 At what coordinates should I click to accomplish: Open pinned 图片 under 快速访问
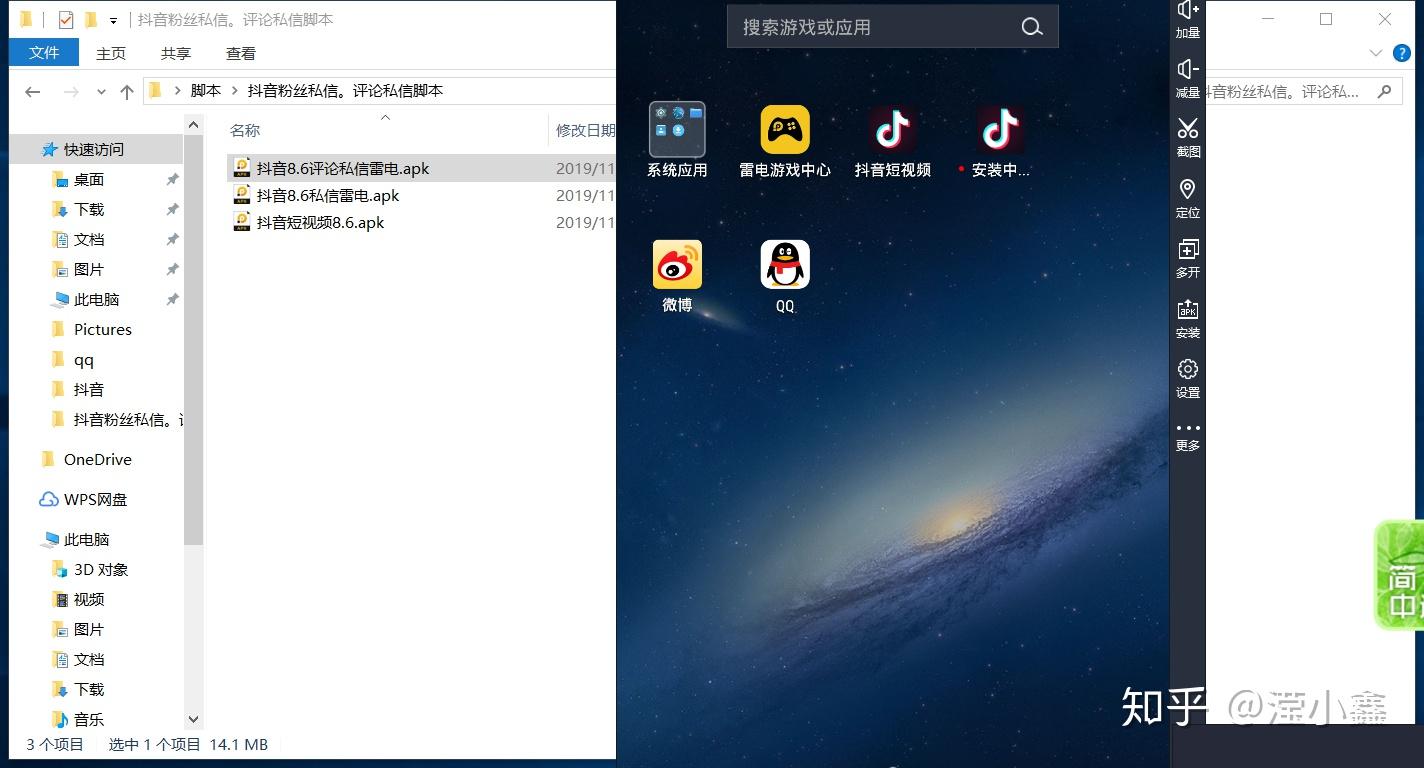pos(89,269)
